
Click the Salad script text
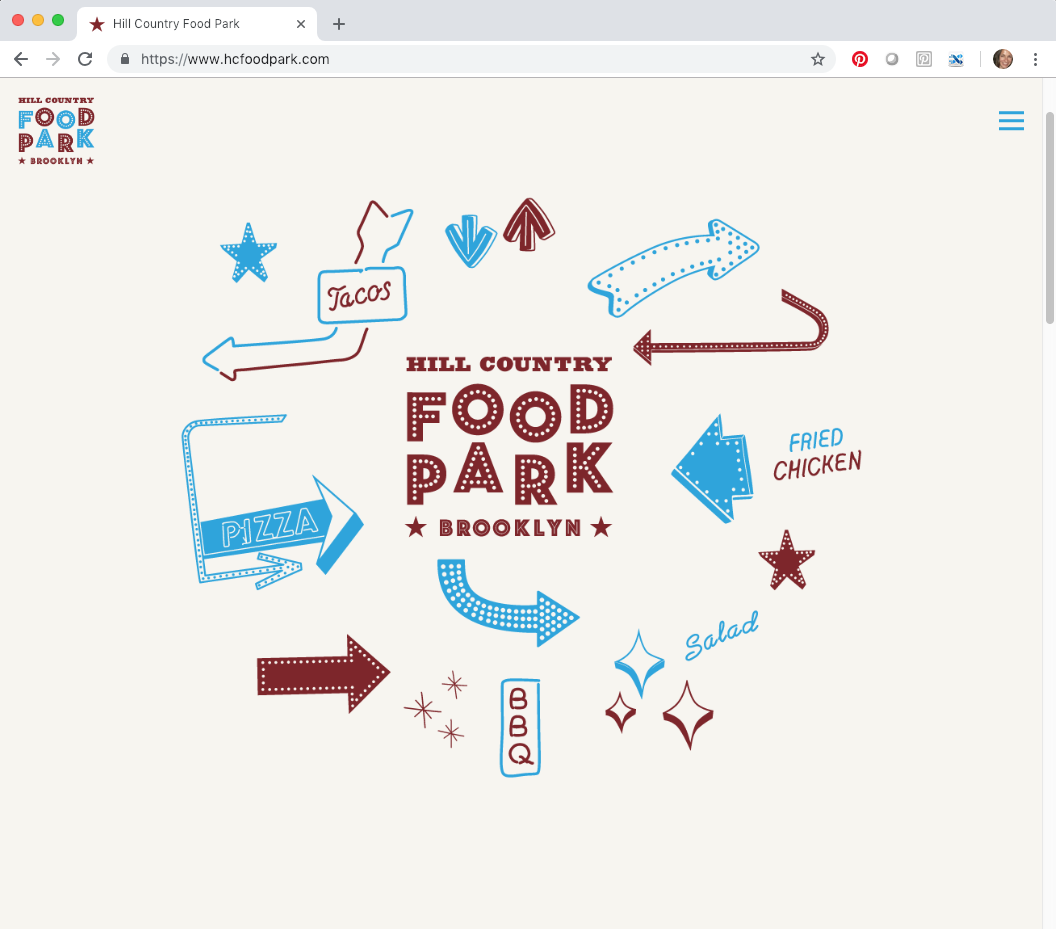722,635
